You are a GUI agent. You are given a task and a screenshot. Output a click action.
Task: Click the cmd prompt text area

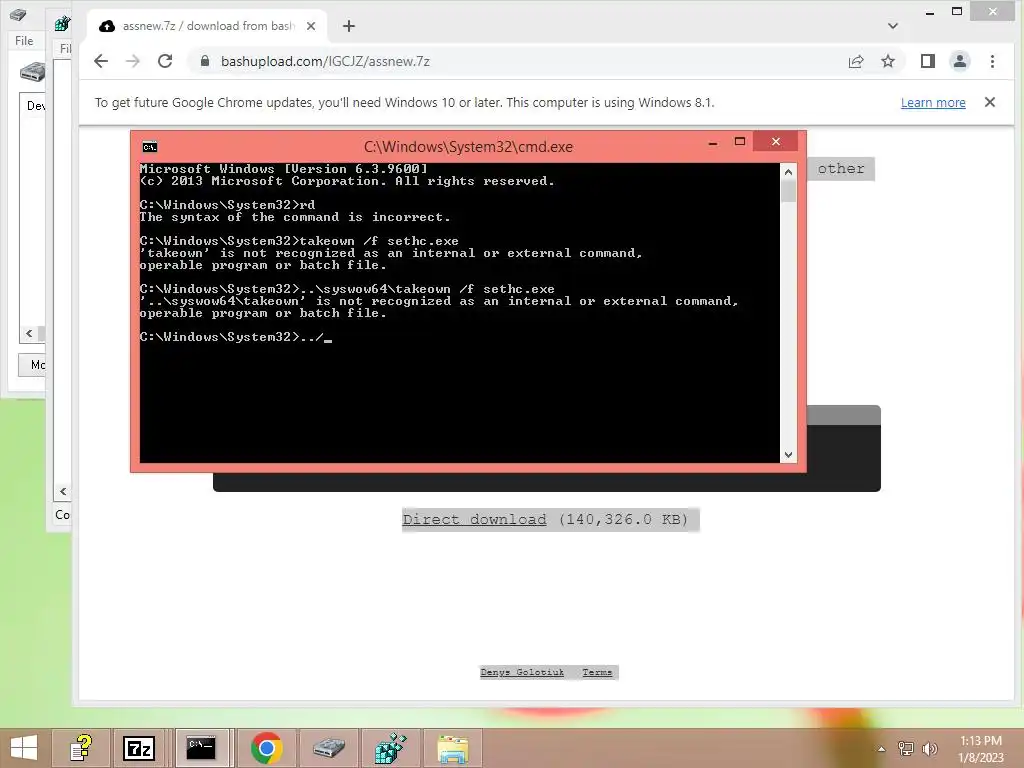tap(459, 312)
